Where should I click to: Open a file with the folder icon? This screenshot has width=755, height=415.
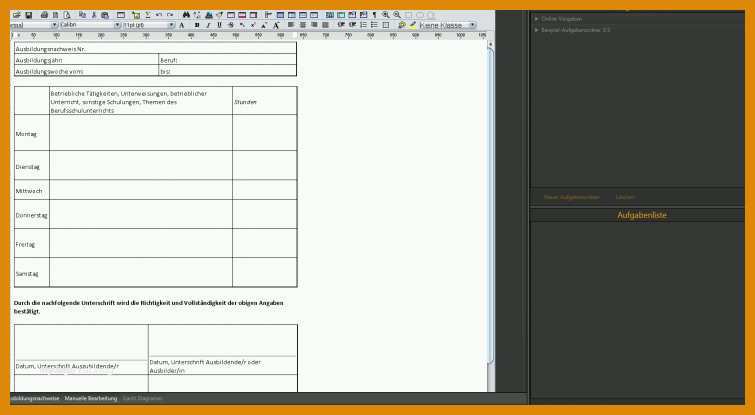tap(16, 15)
